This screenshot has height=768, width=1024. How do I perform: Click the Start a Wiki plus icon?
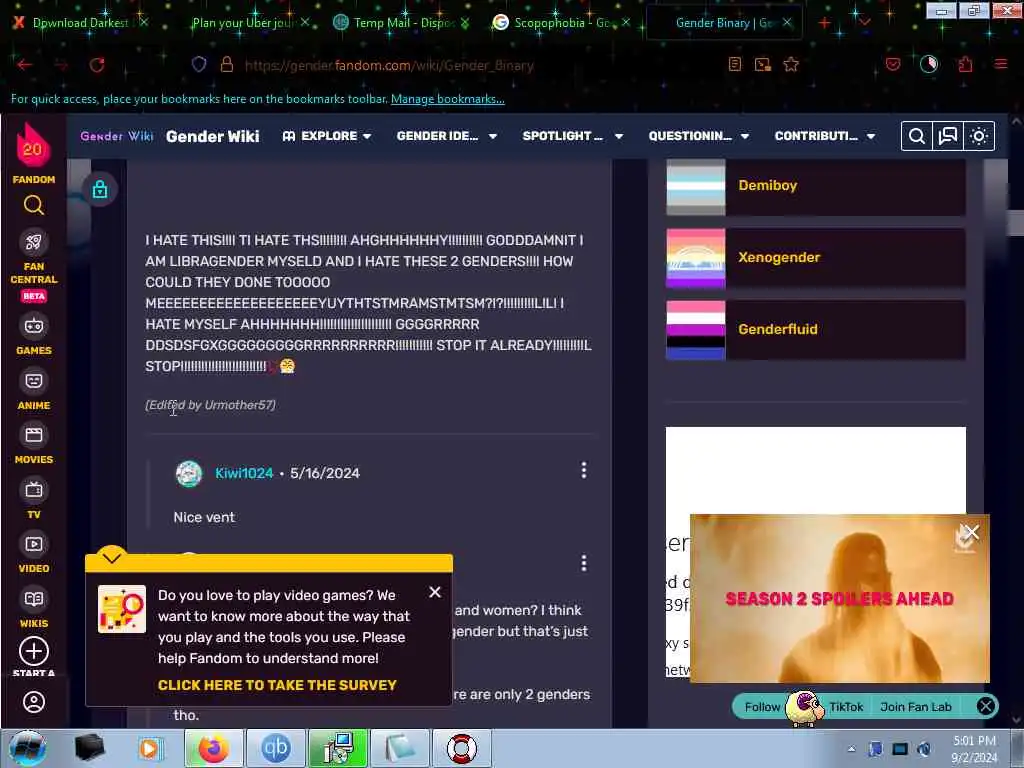pyautogui.click(x=34, y=651)
